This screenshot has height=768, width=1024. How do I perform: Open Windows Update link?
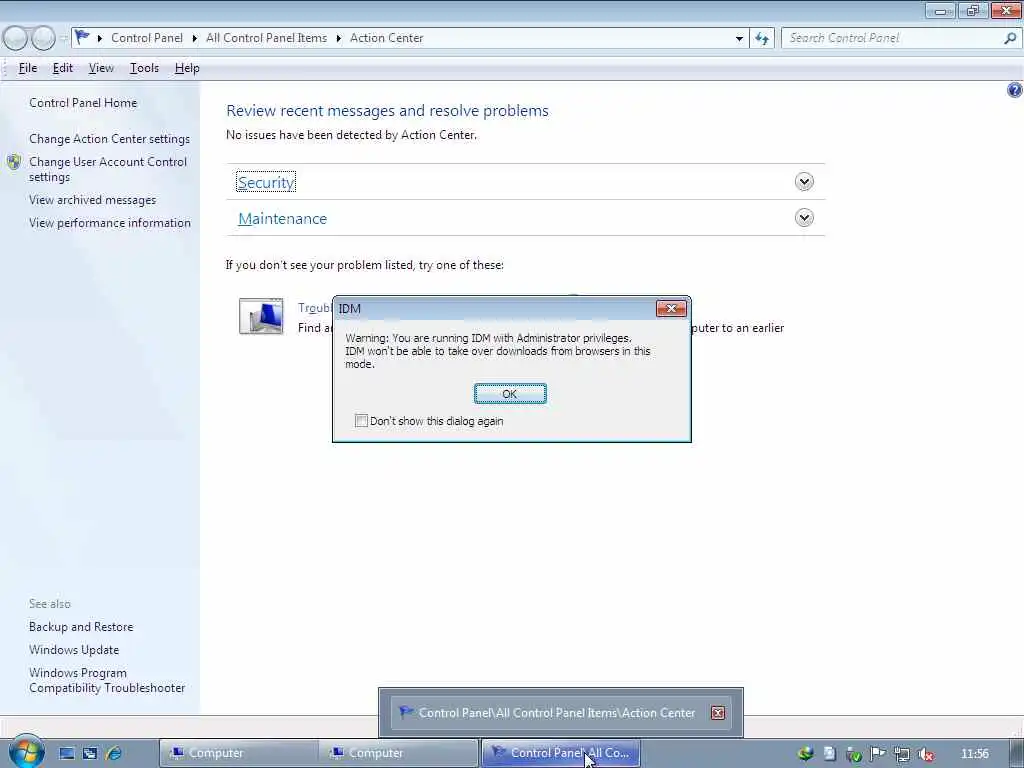pos(74,650)
